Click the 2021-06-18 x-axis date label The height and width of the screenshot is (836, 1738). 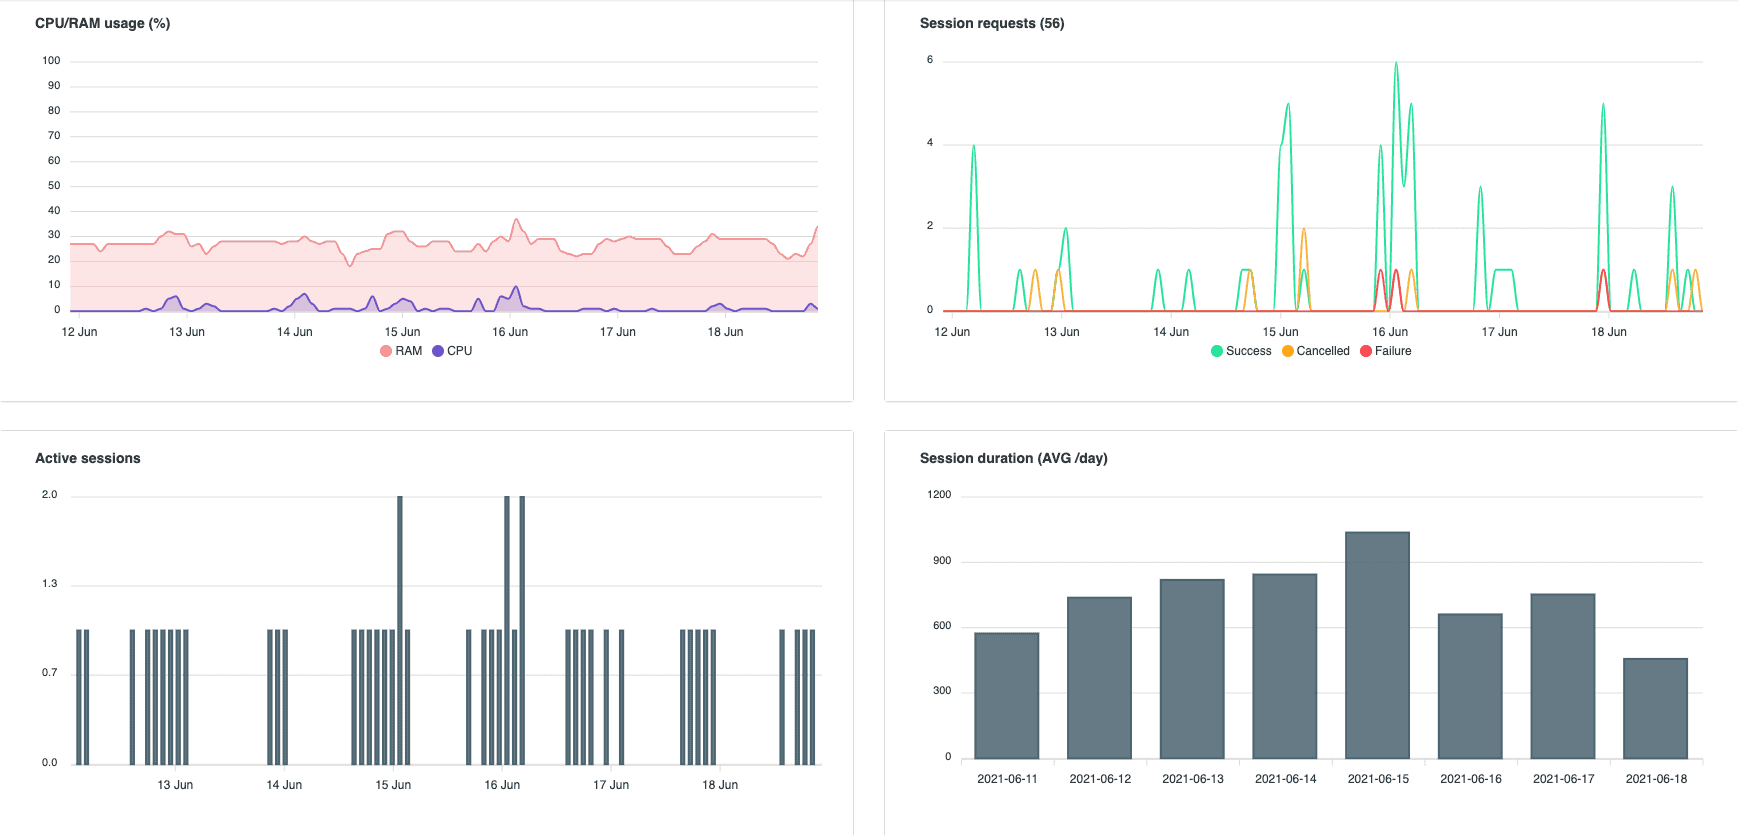coord(1656,779)
